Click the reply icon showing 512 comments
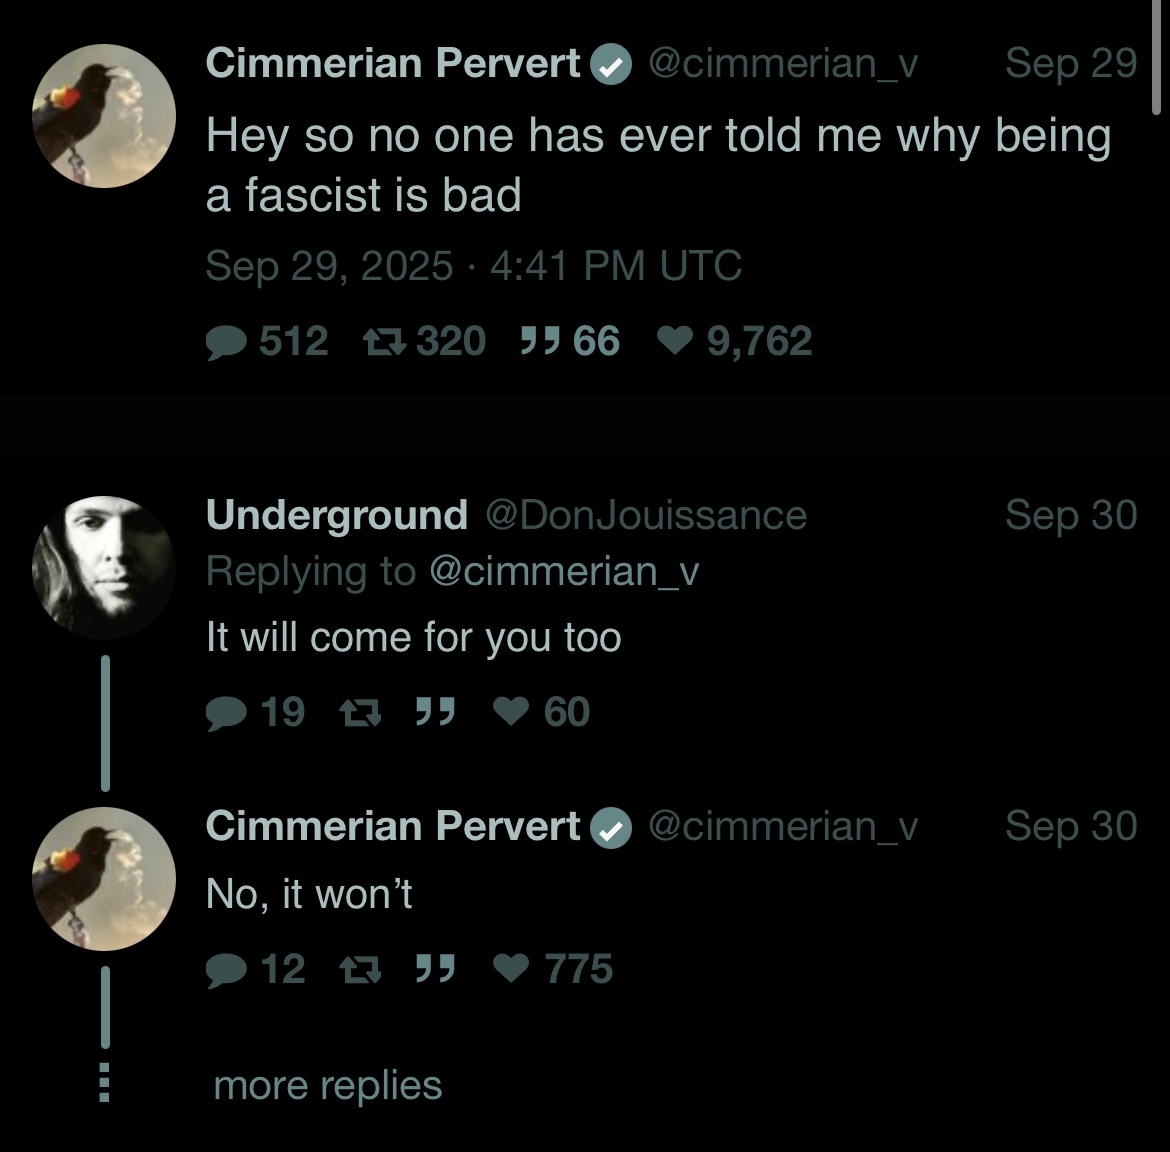This screenshot has width=1170, height=1152. [225, 342]
